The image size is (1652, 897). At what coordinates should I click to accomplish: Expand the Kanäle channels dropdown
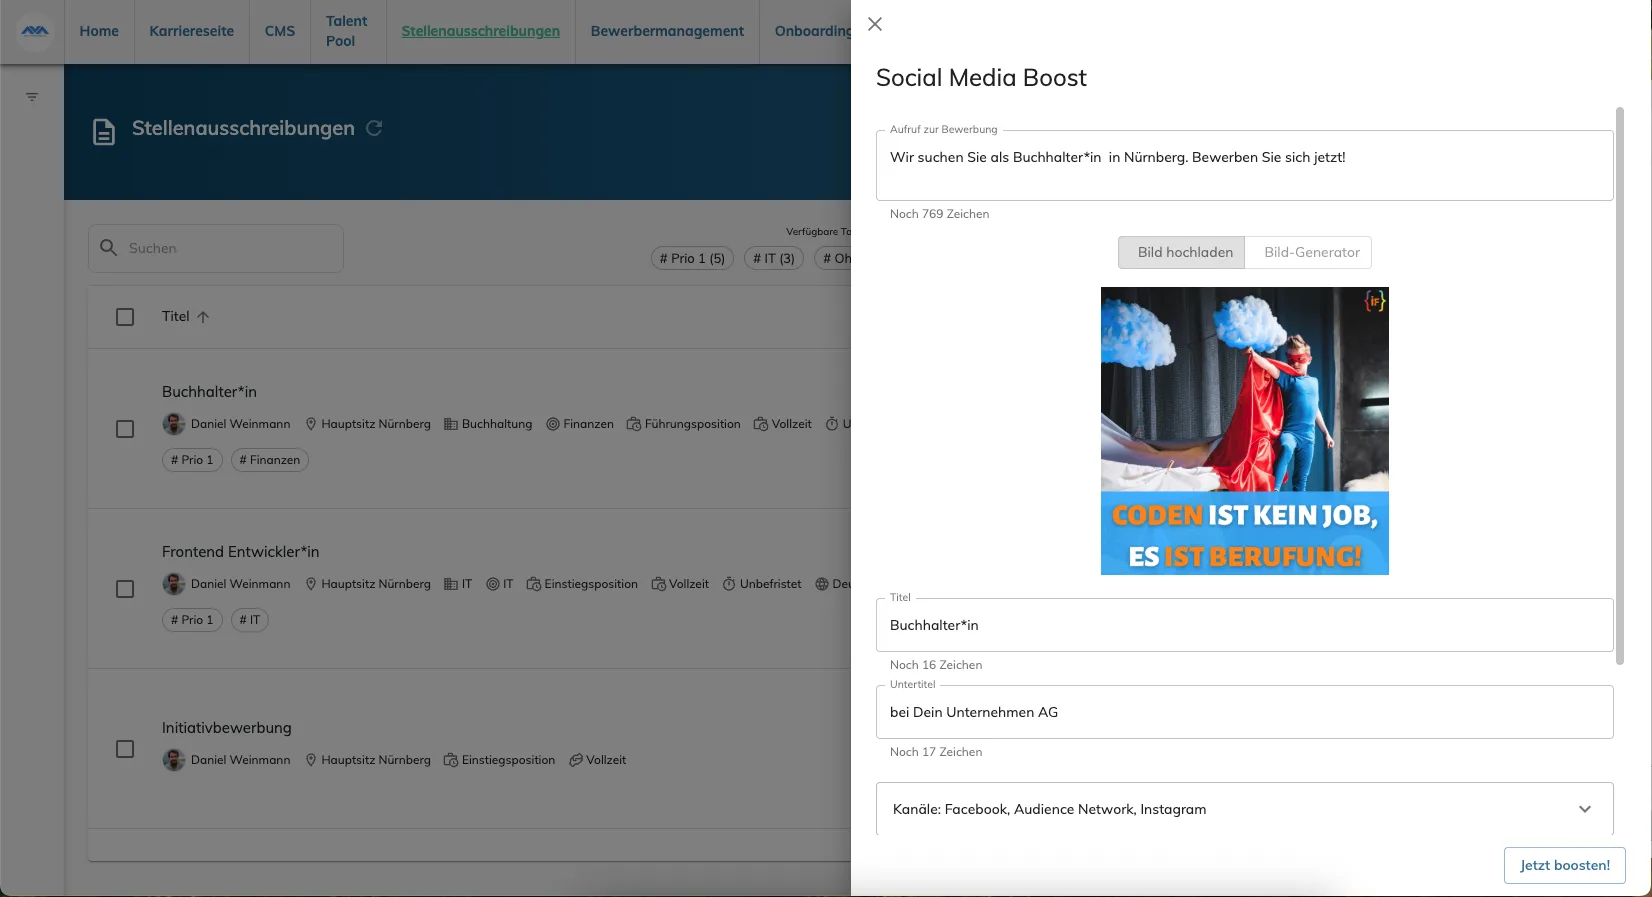(x=1585, y=809)
